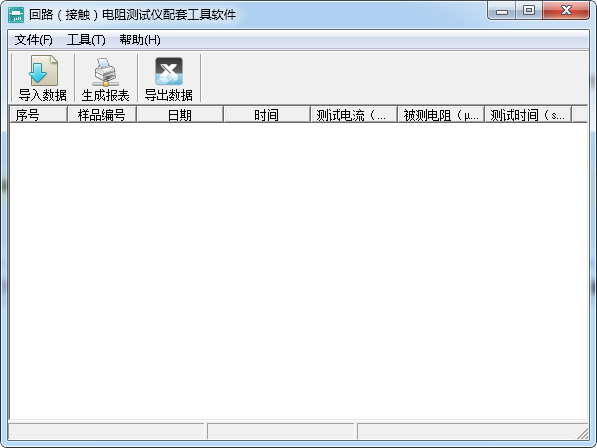Click the 生成报表 printer report icon

(x=105, y=72)
